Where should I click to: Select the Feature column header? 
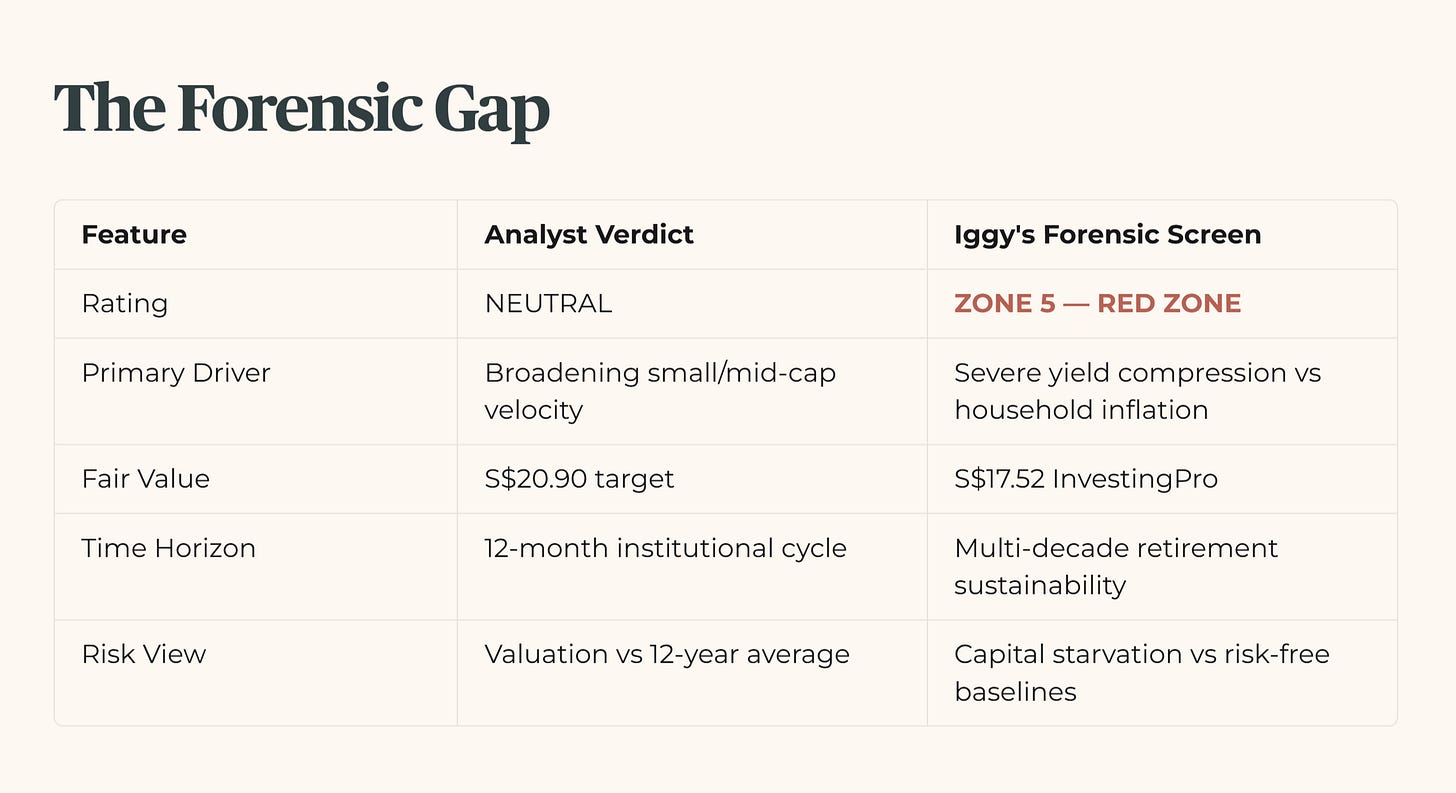coord(134,235)
